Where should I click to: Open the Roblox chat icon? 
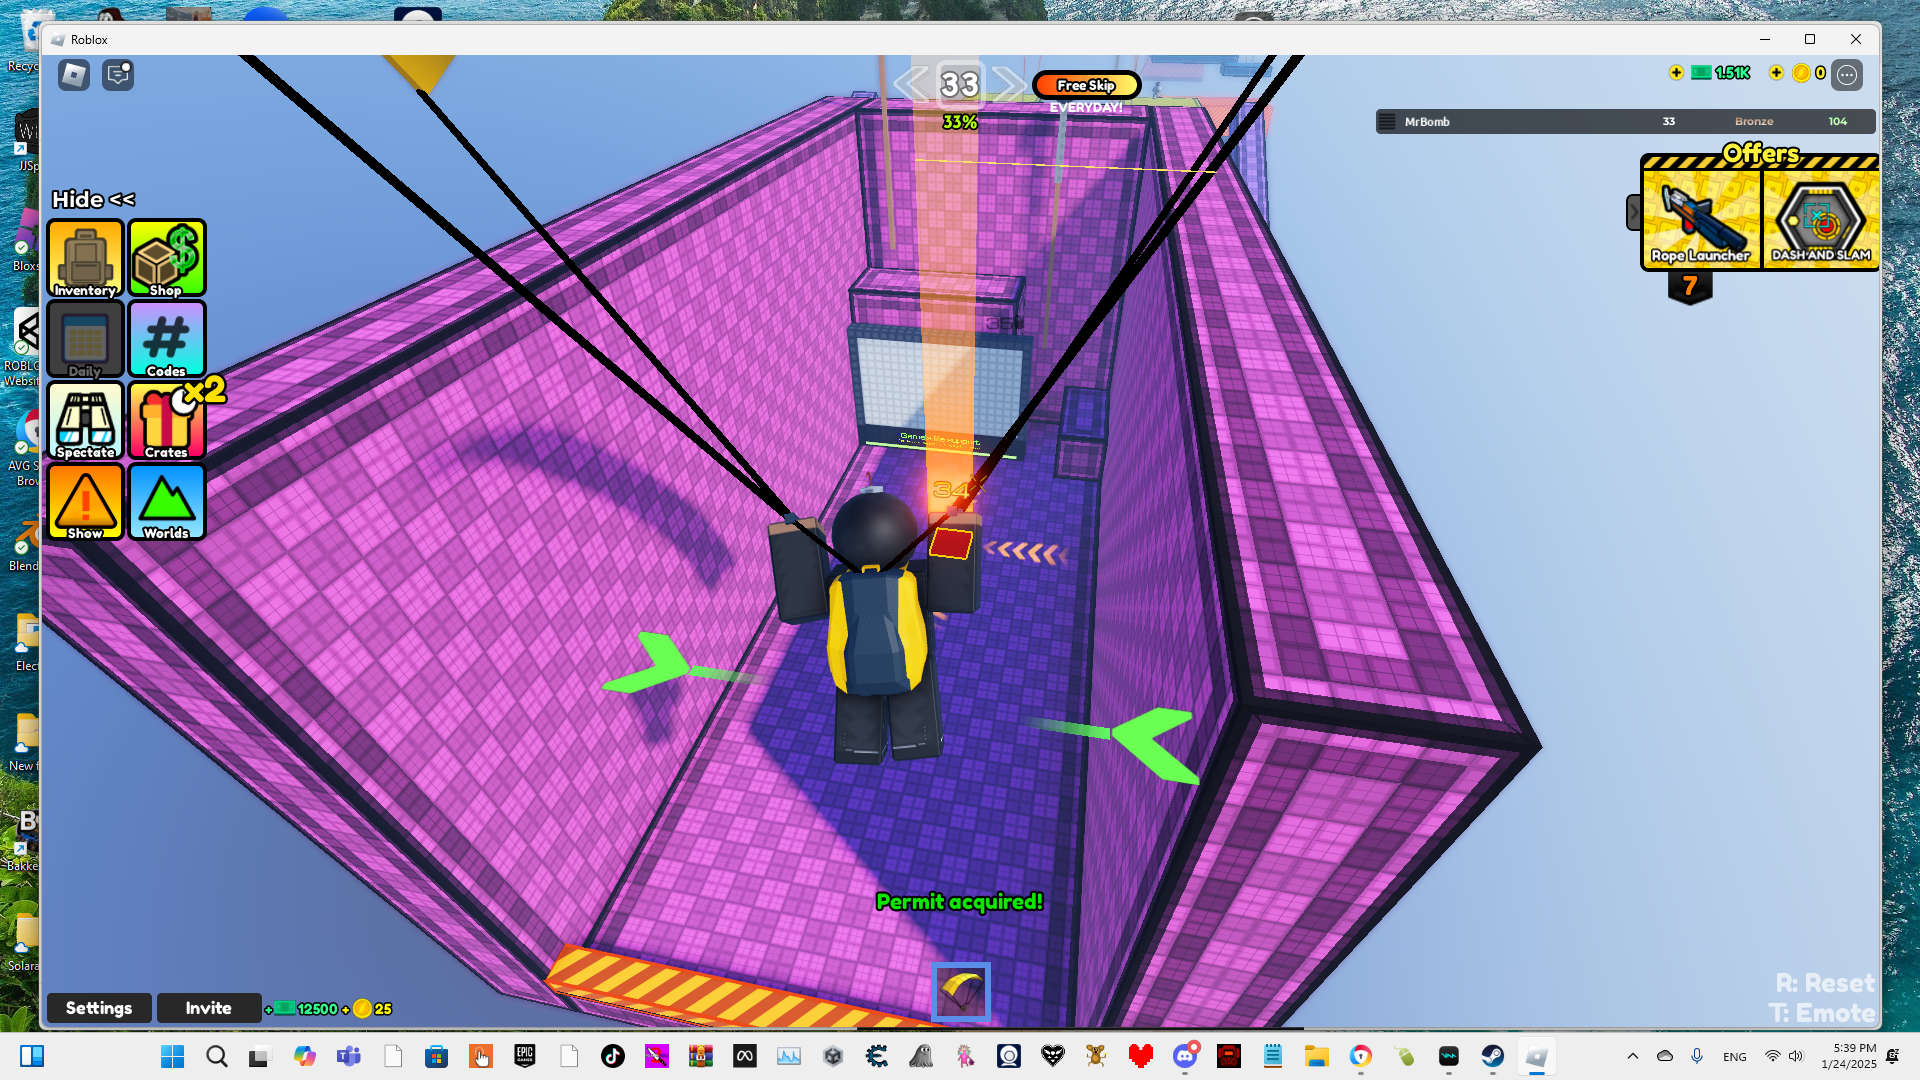(x=118, y=75)
